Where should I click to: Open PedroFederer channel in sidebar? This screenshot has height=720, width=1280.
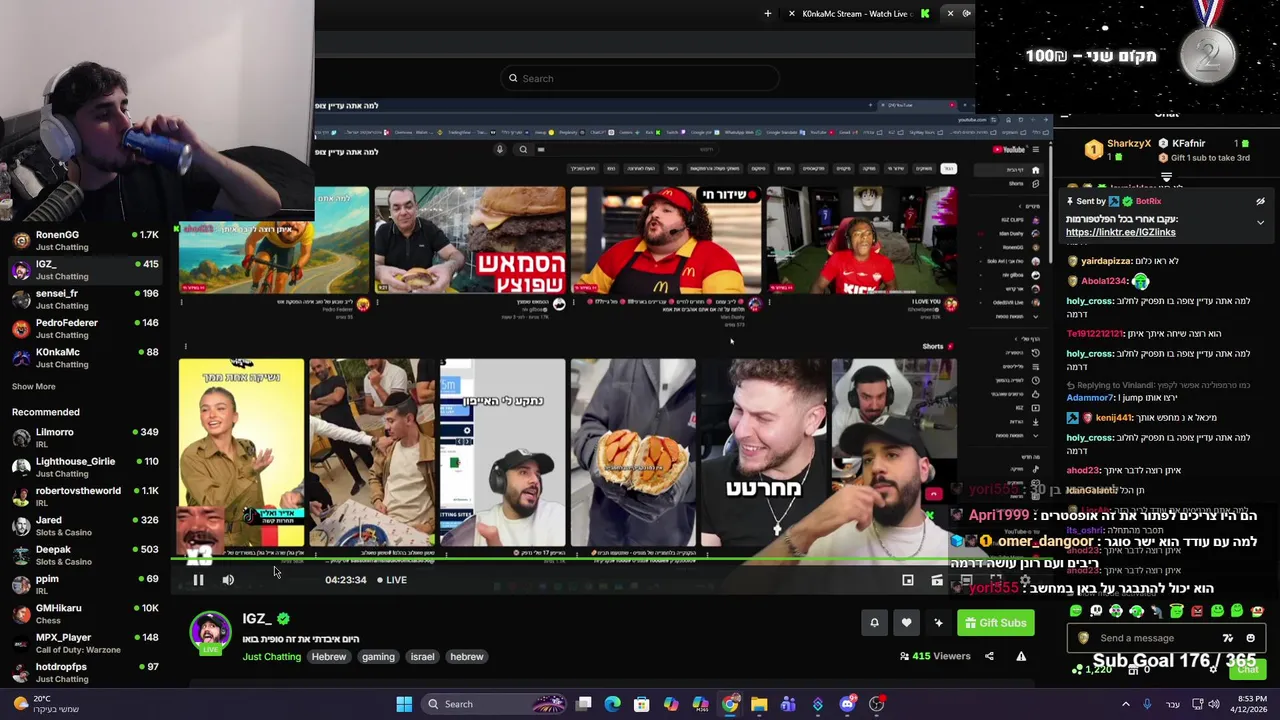coord(85,328)
